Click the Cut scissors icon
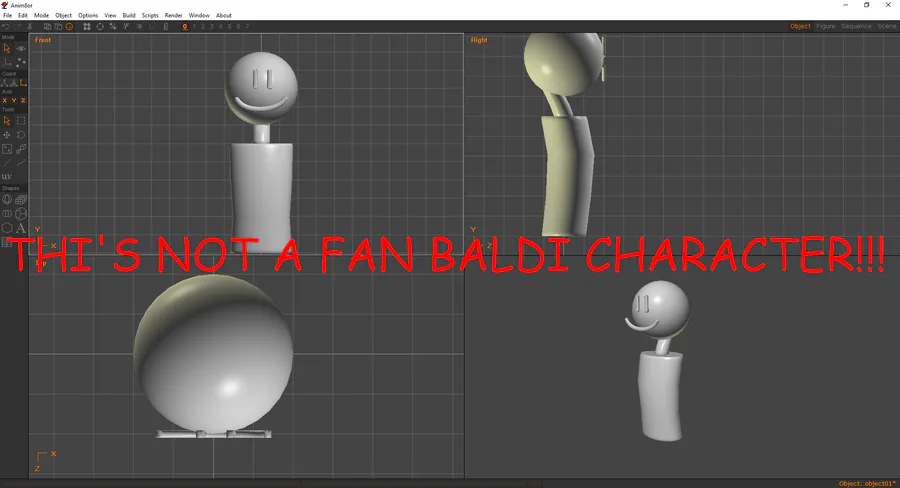The height and width of the screenshot is (488, 900). coord(29,26)
